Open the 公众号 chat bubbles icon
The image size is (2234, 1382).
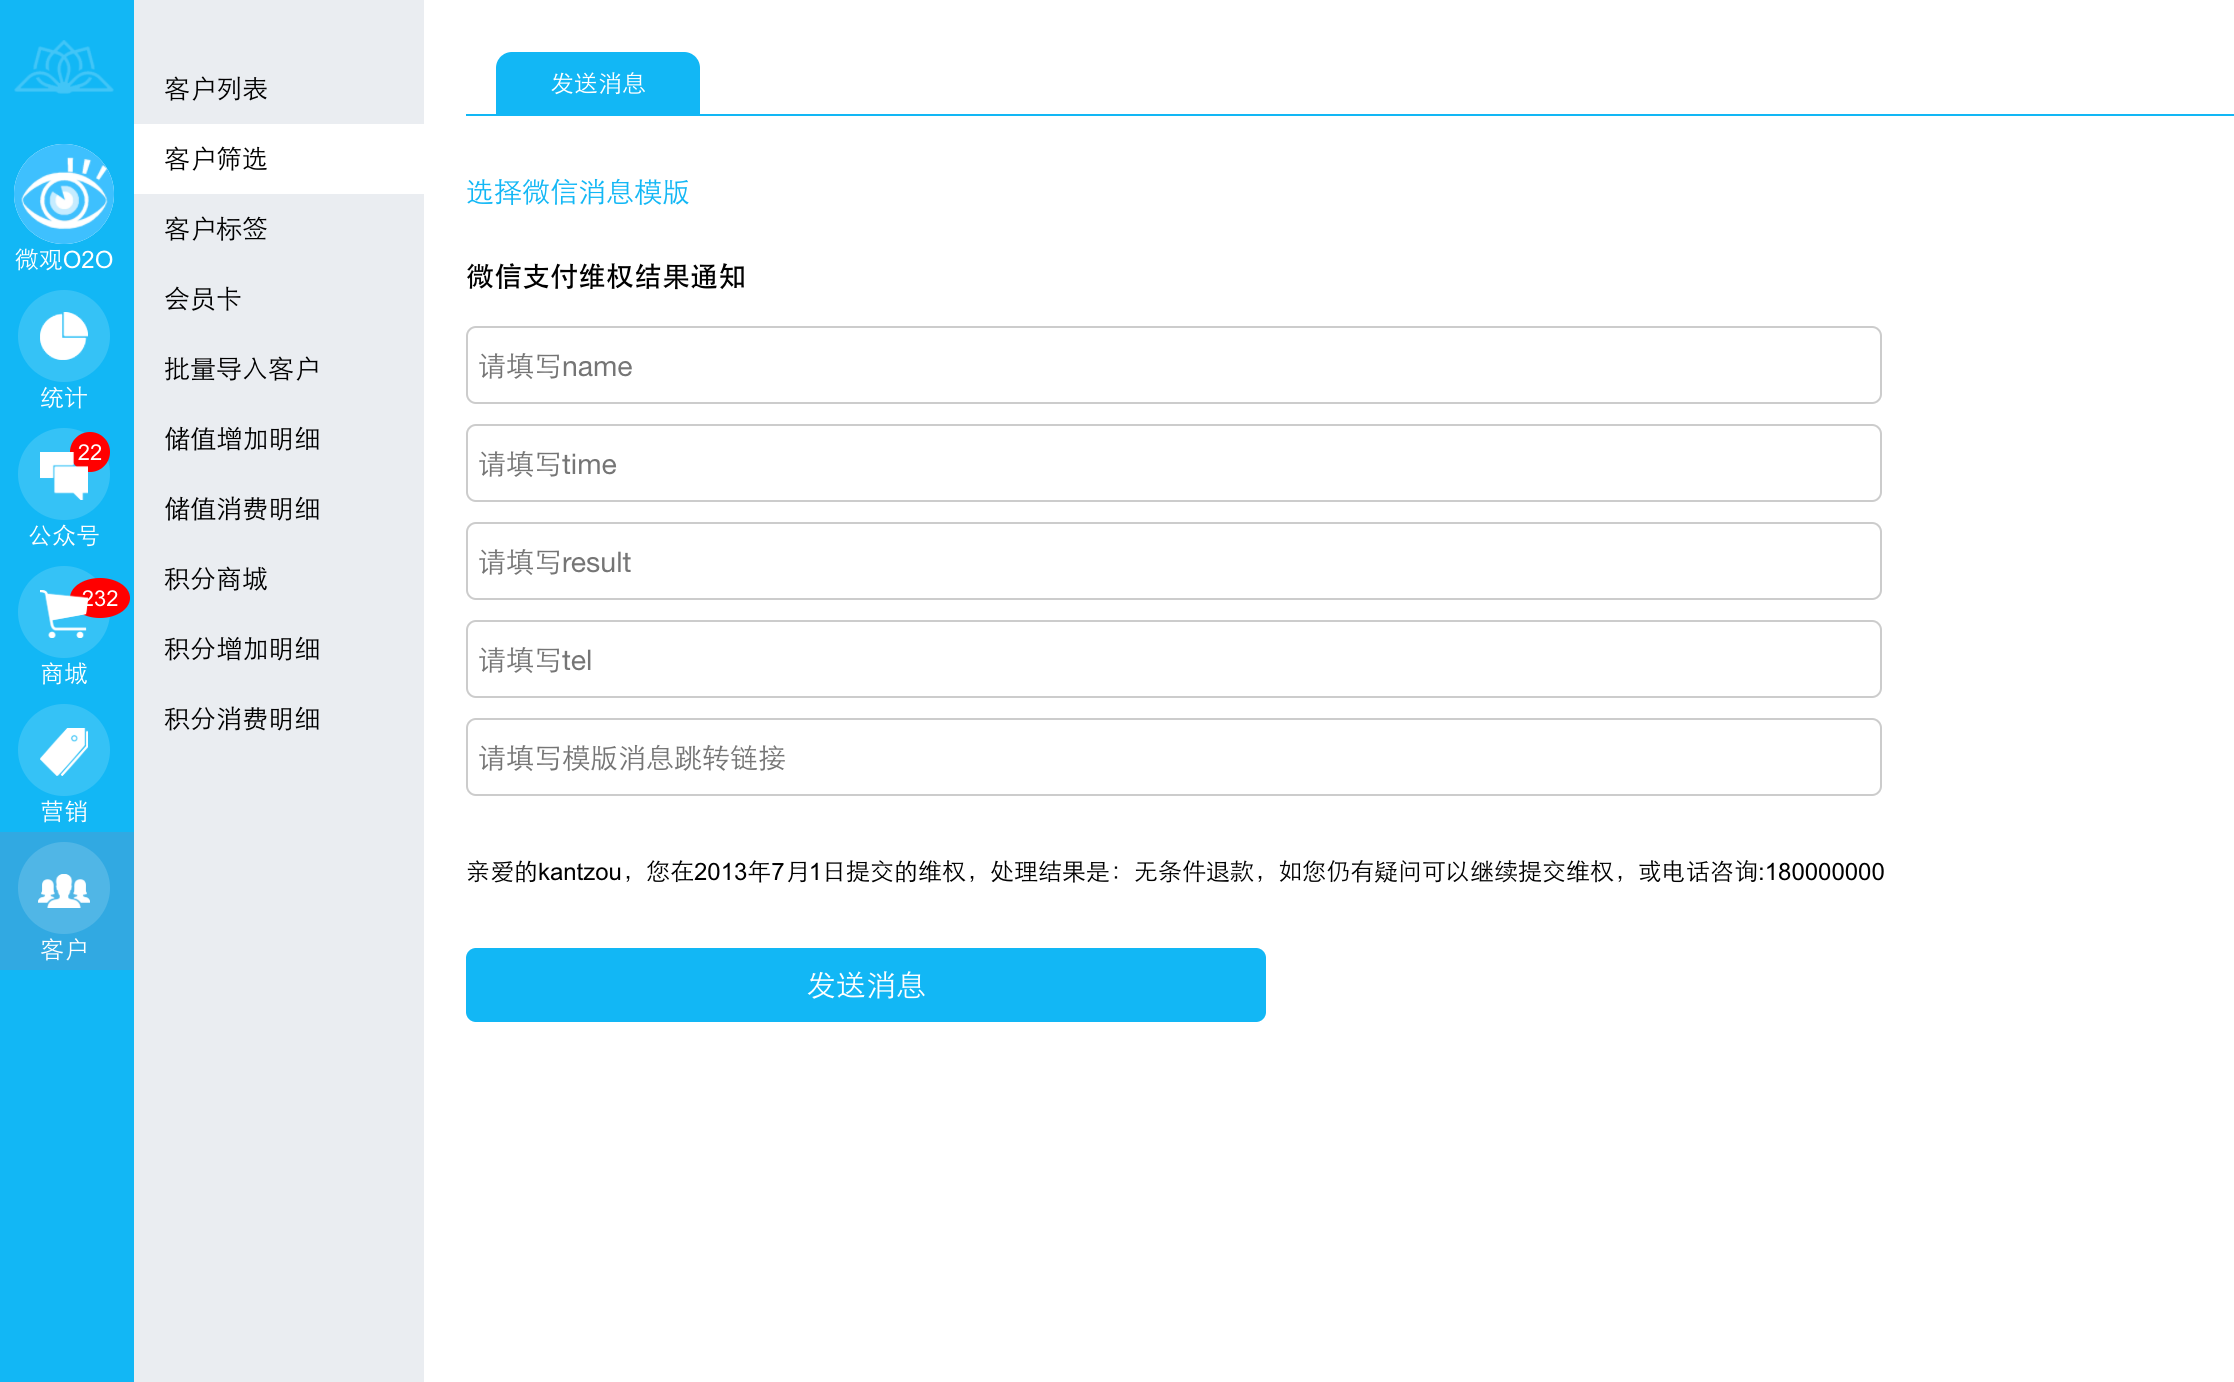tap(64, 474)
